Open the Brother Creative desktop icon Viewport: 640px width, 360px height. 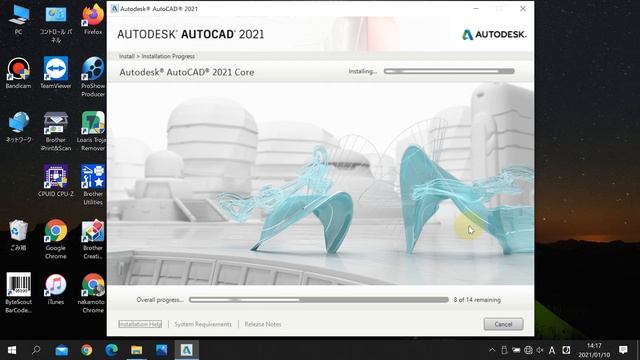point(93,239)
